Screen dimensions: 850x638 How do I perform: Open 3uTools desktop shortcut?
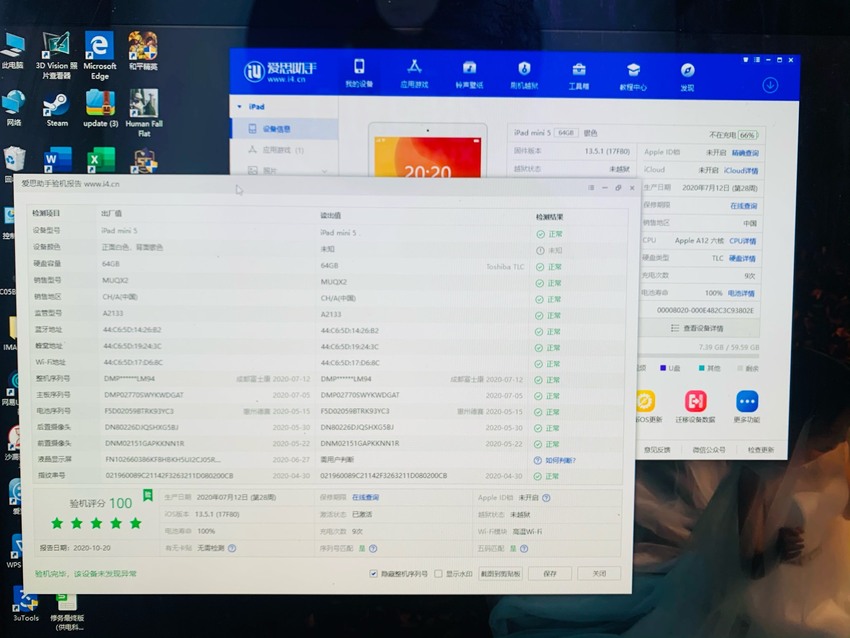pyautogui.click(x=25, y=605)
